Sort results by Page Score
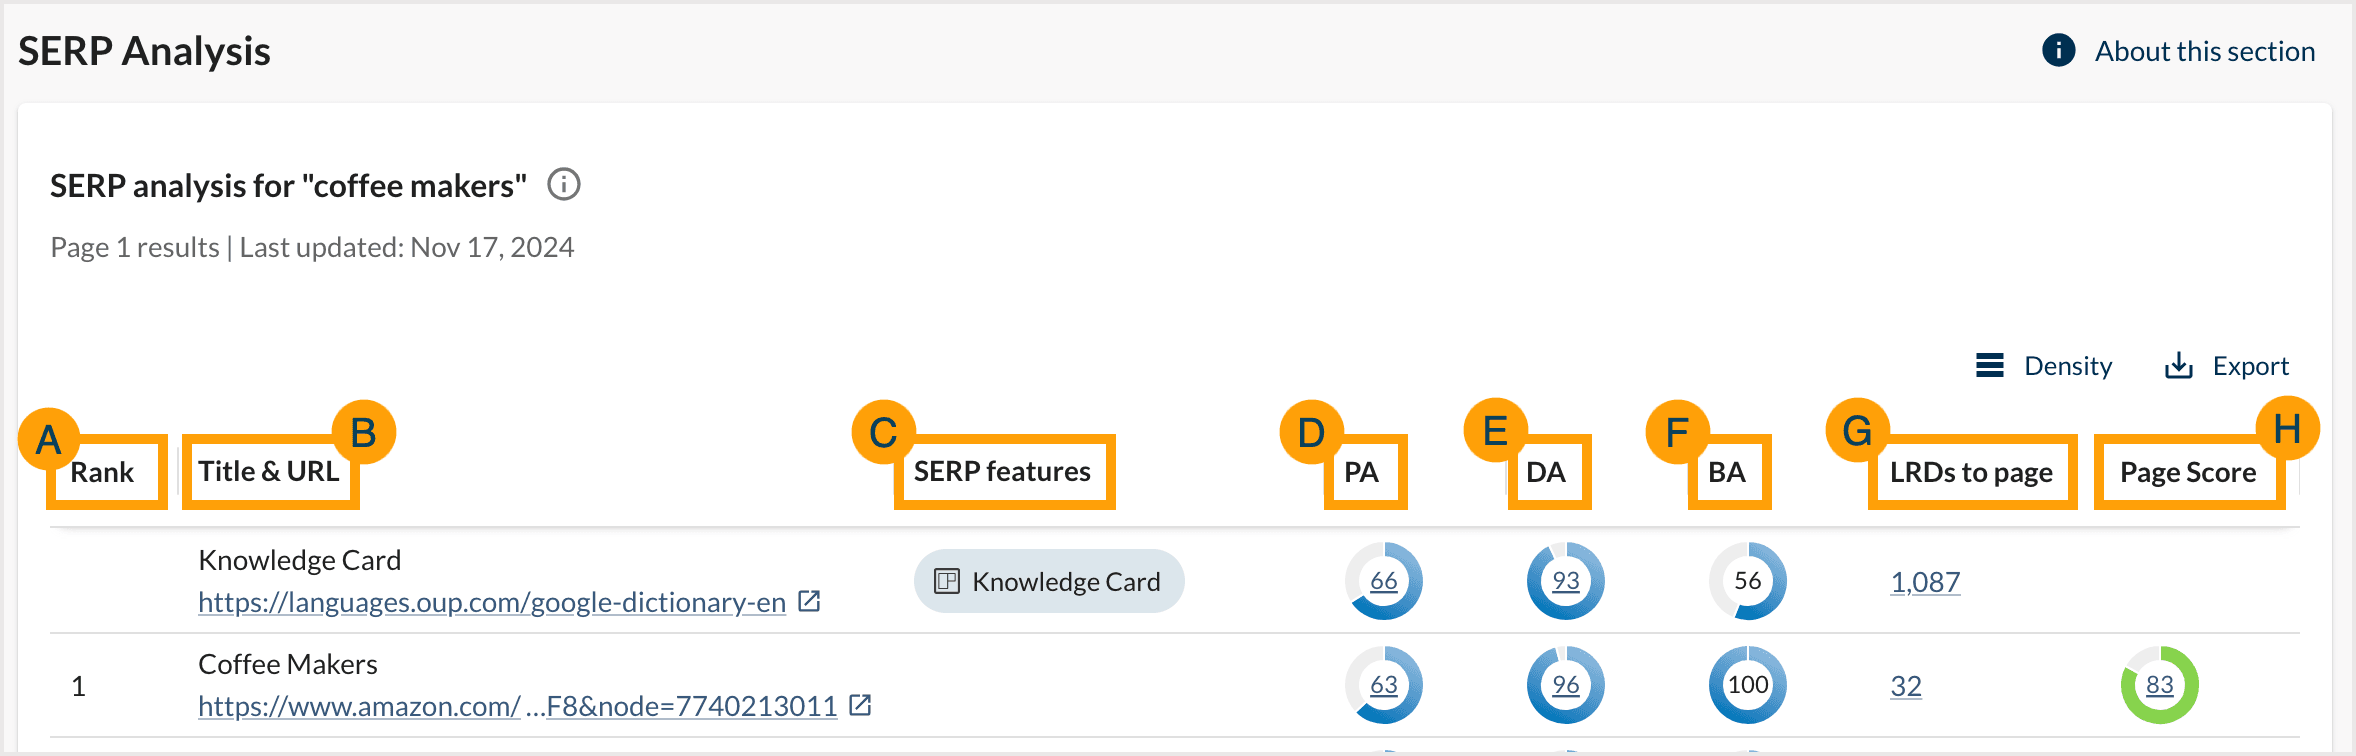Viewport: 2356px width, 756px height. [2187, 471]
